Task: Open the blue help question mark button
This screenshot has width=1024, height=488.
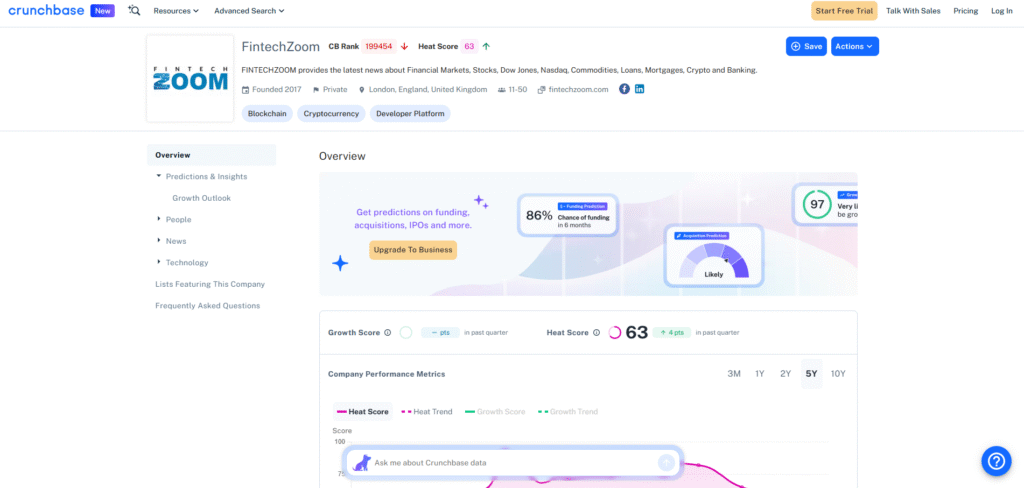Action: pyautogui.click(x=996, y=461)
